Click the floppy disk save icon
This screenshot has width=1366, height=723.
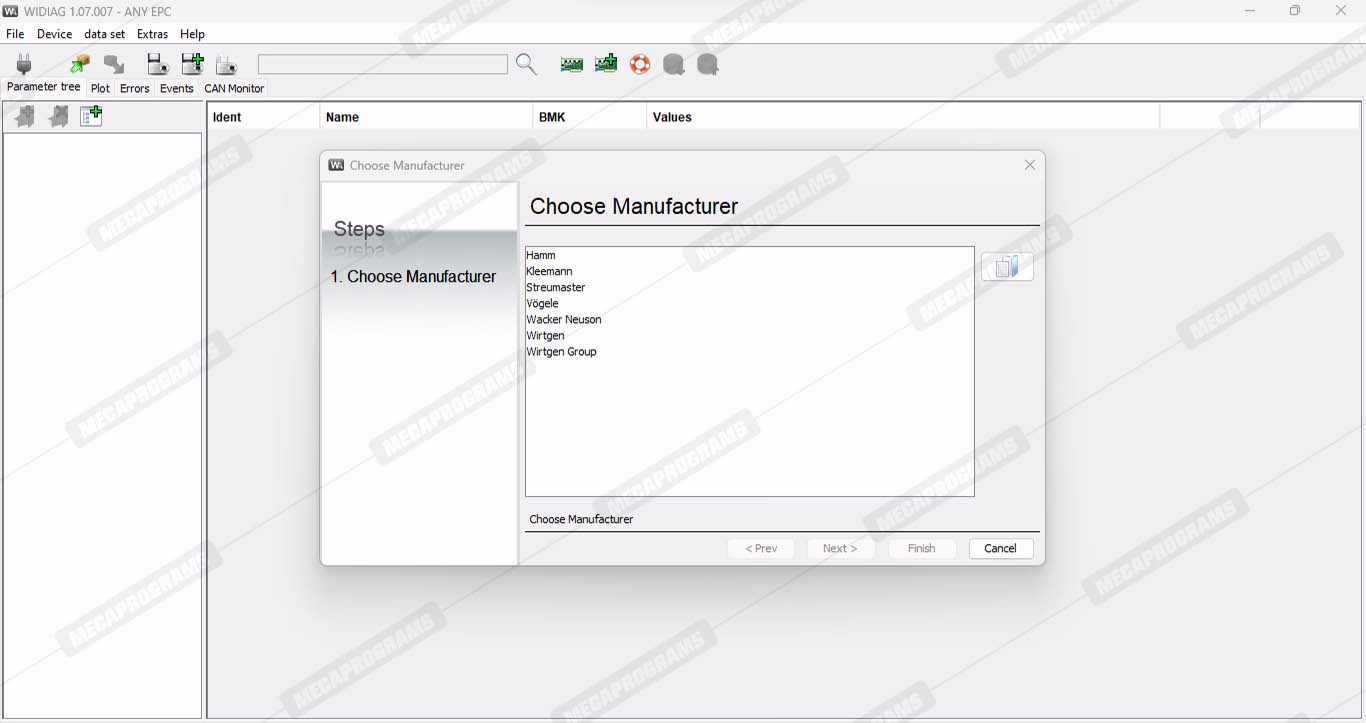point(158,65)
